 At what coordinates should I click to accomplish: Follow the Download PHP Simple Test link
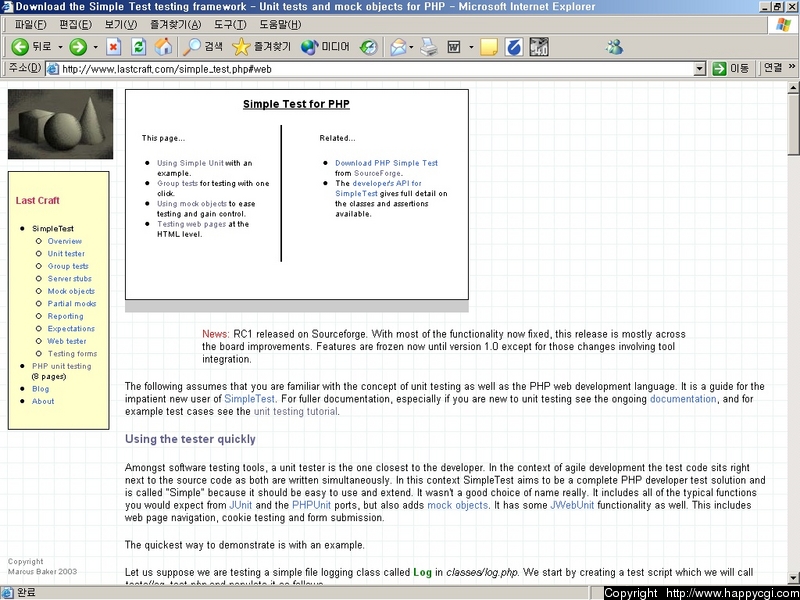point(386,163)
